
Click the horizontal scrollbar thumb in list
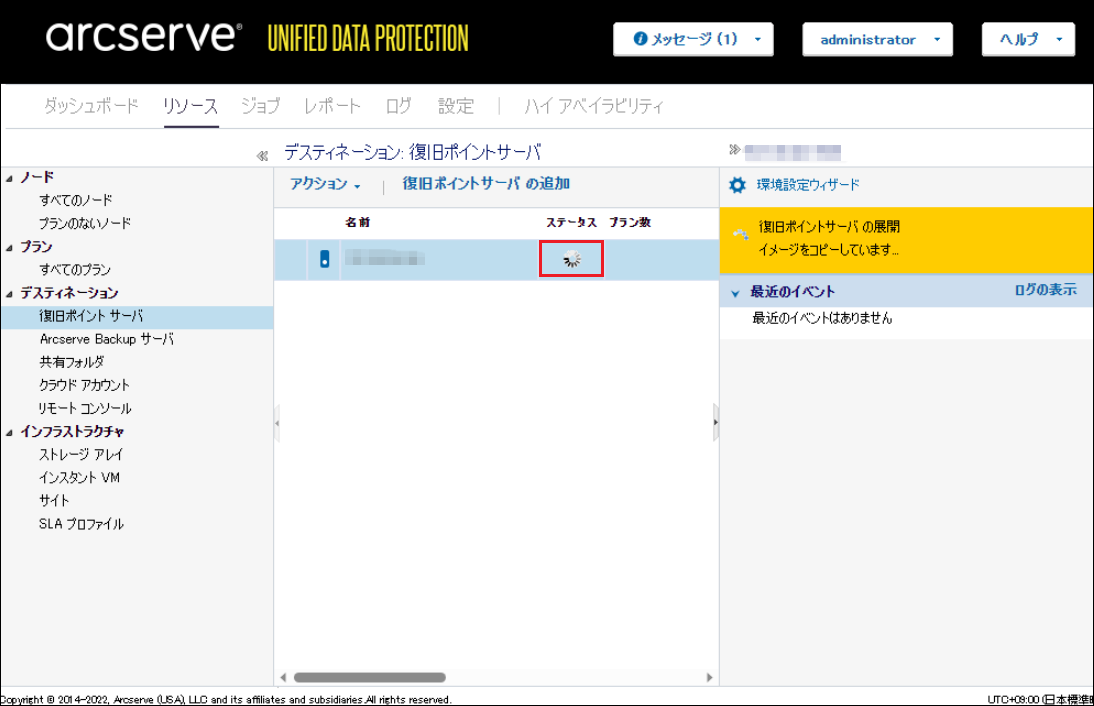(x=369, y=678)
